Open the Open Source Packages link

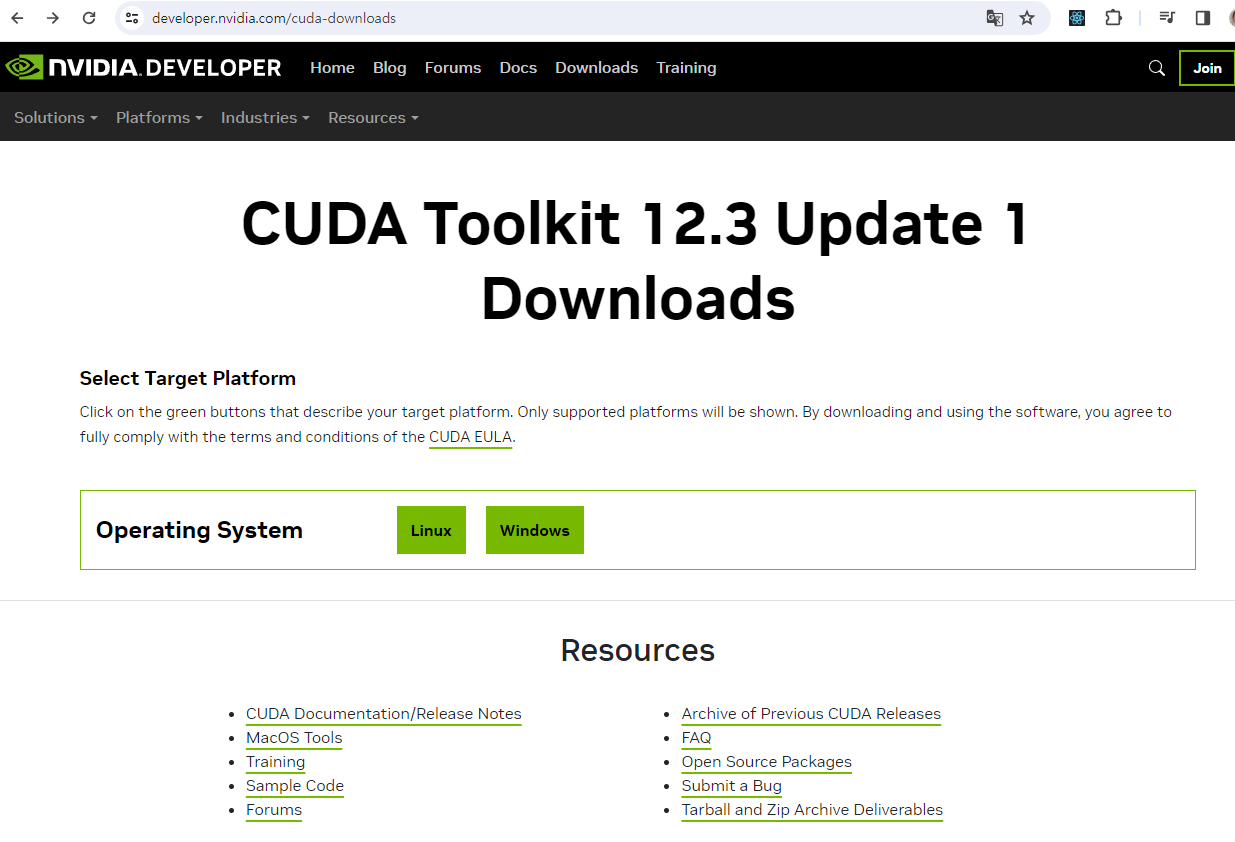coord(767,762)
